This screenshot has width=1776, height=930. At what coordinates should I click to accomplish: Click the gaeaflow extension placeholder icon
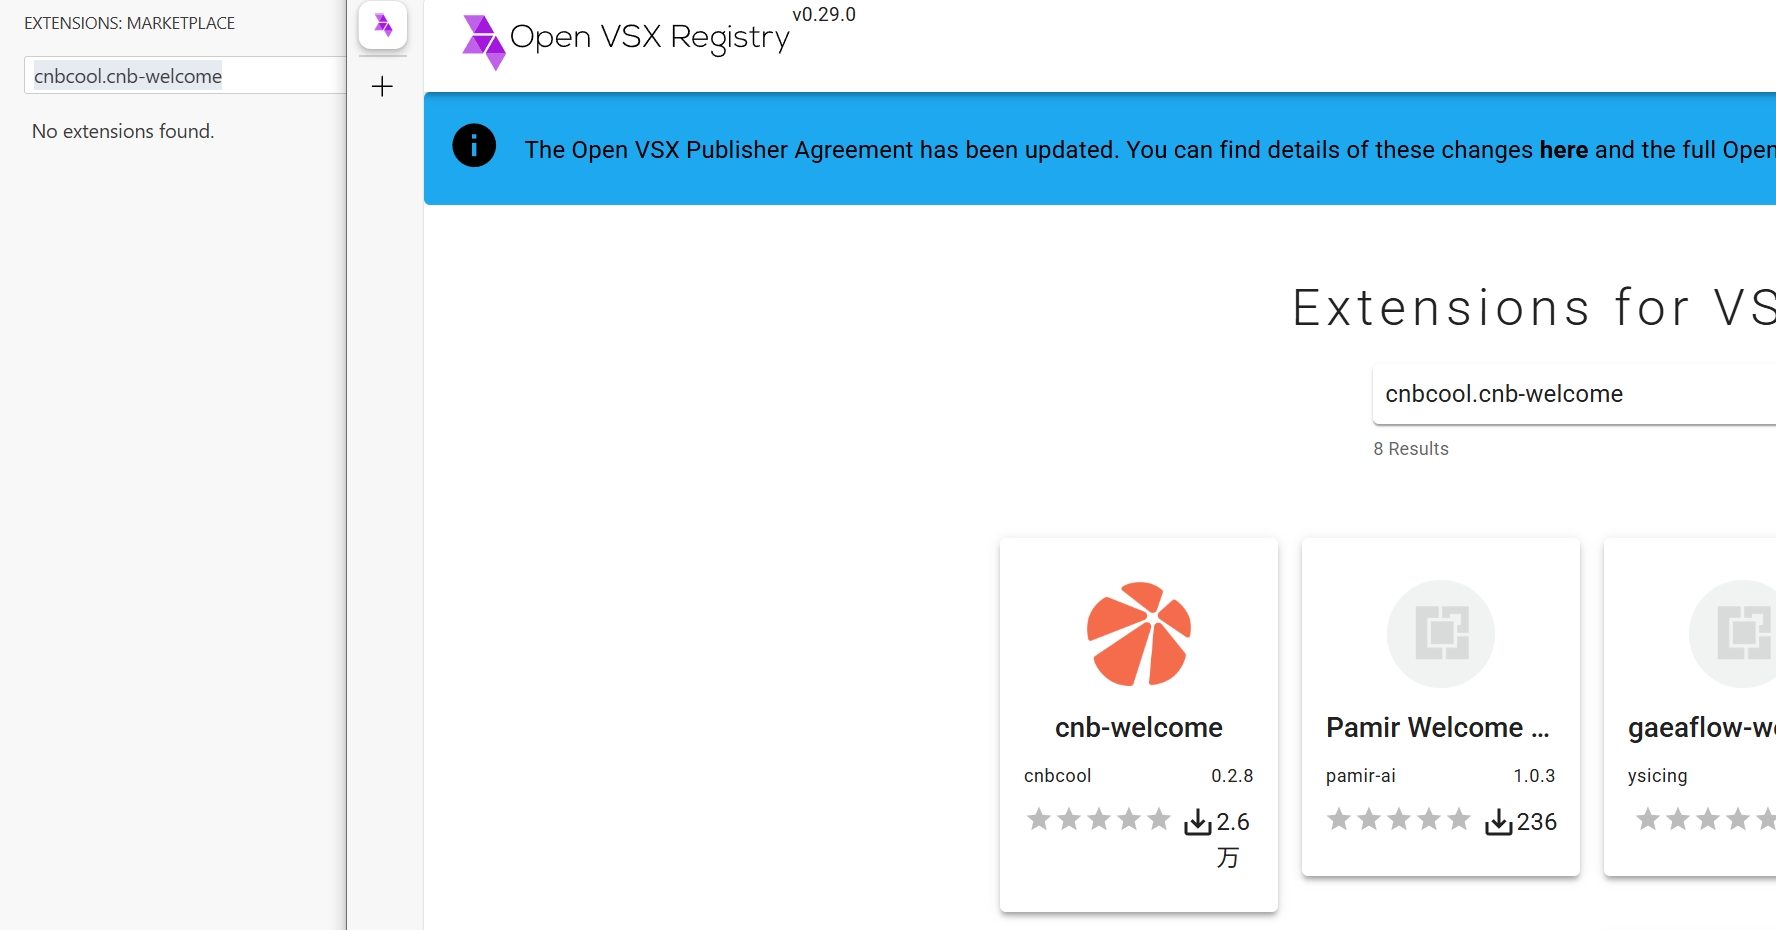click(1733, 634)
